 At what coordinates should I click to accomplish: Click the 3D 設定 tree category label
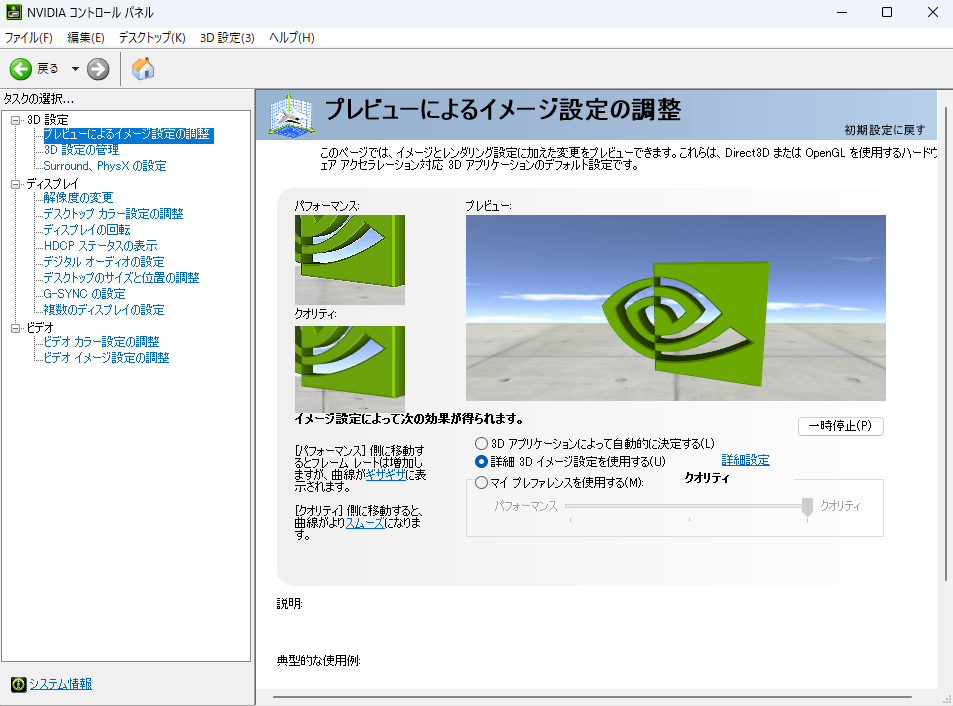47,120
